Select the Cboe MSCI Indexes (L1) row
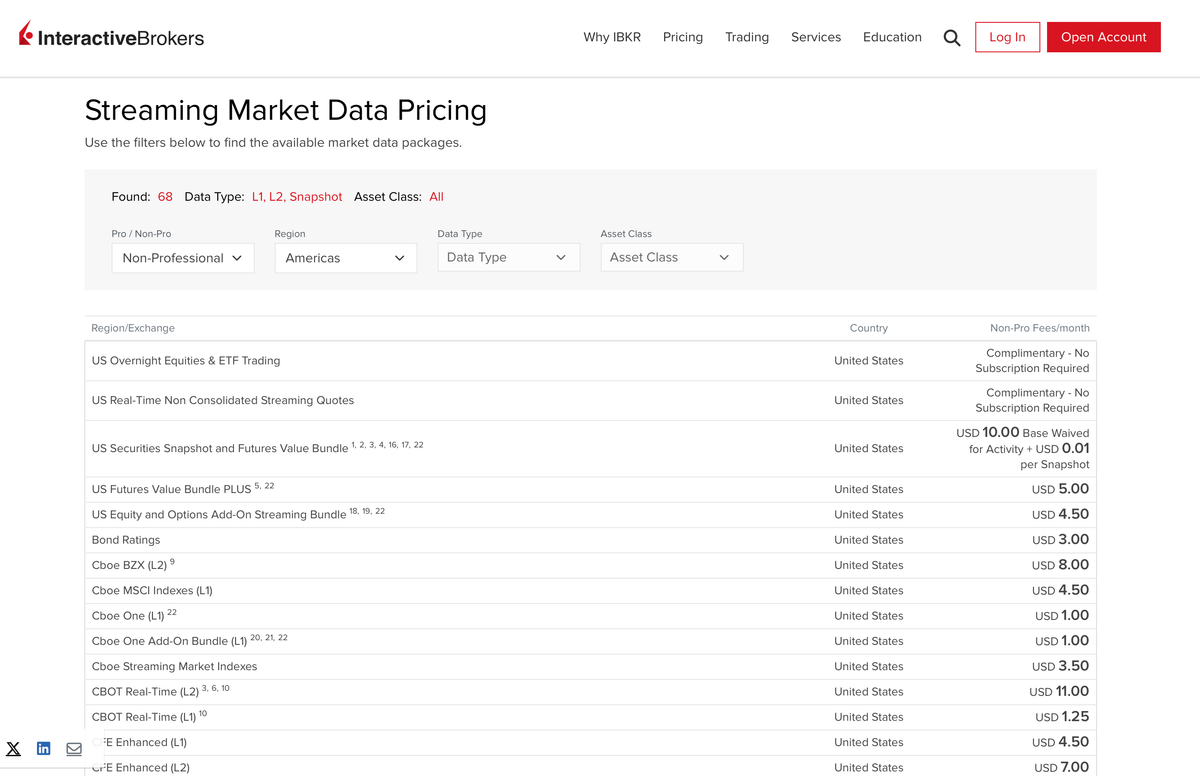 pyautogui.click(x=590, y=590)
